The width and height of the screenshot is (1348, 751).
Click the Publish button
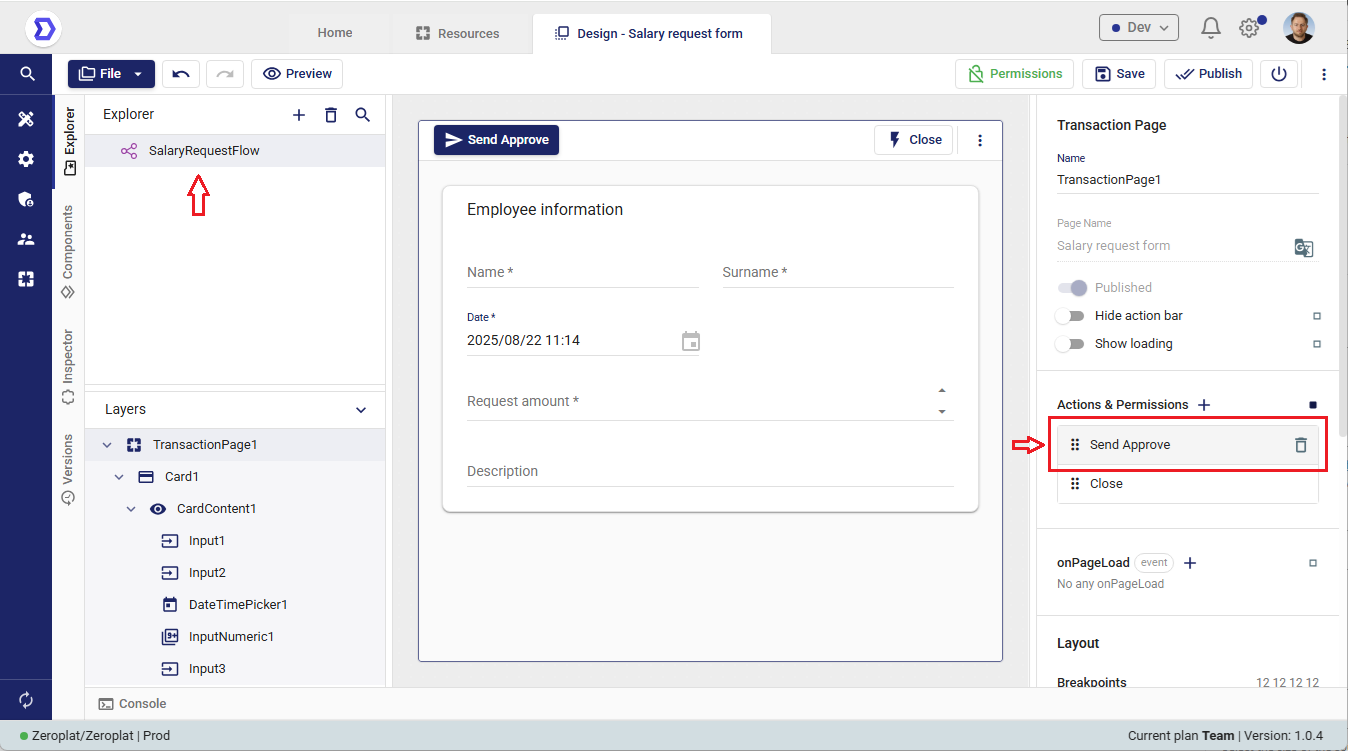tap(1208, 74)
